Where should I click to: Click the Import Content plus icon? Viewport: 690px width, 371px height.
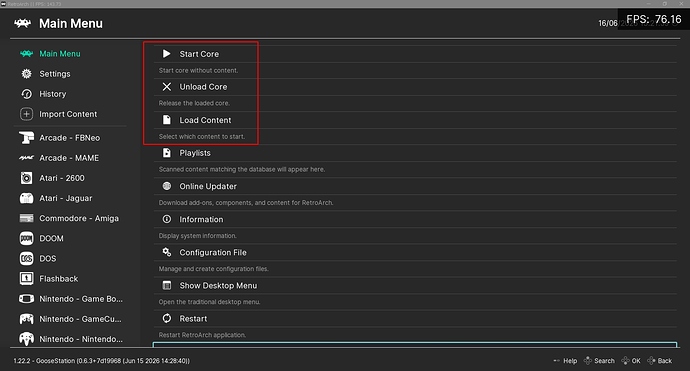[26, 114]
